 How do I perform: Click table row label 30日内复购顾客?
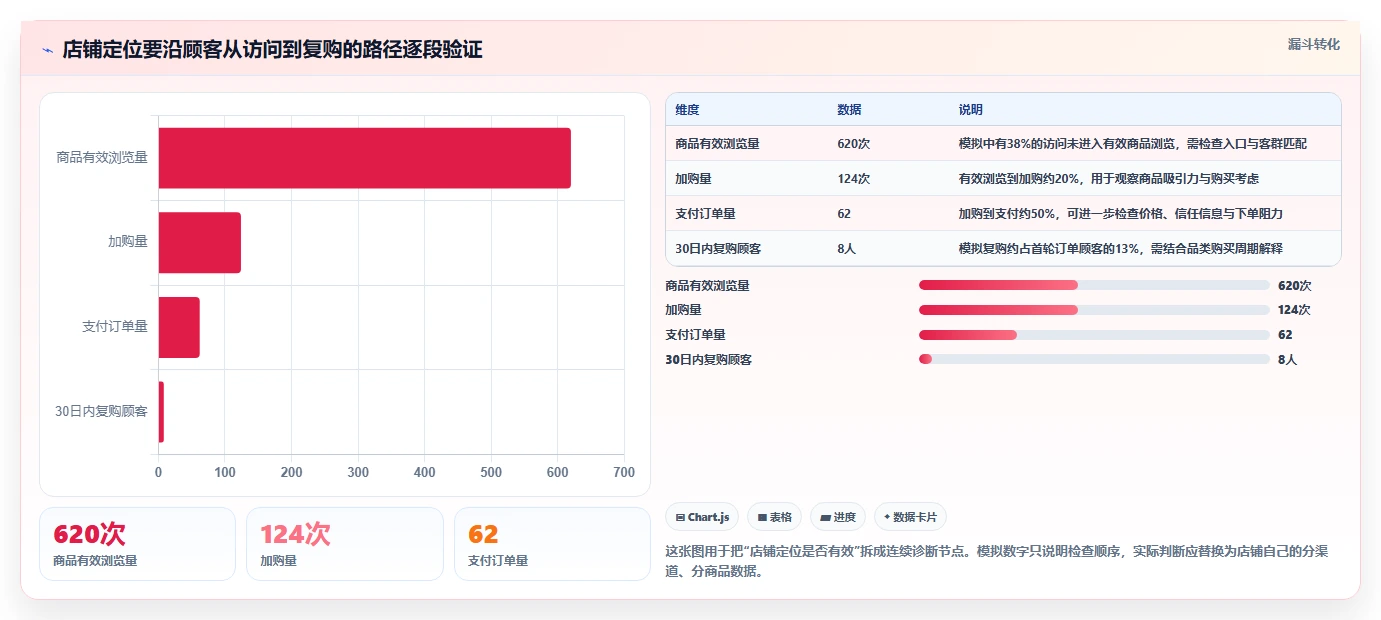tap(718, 249)
